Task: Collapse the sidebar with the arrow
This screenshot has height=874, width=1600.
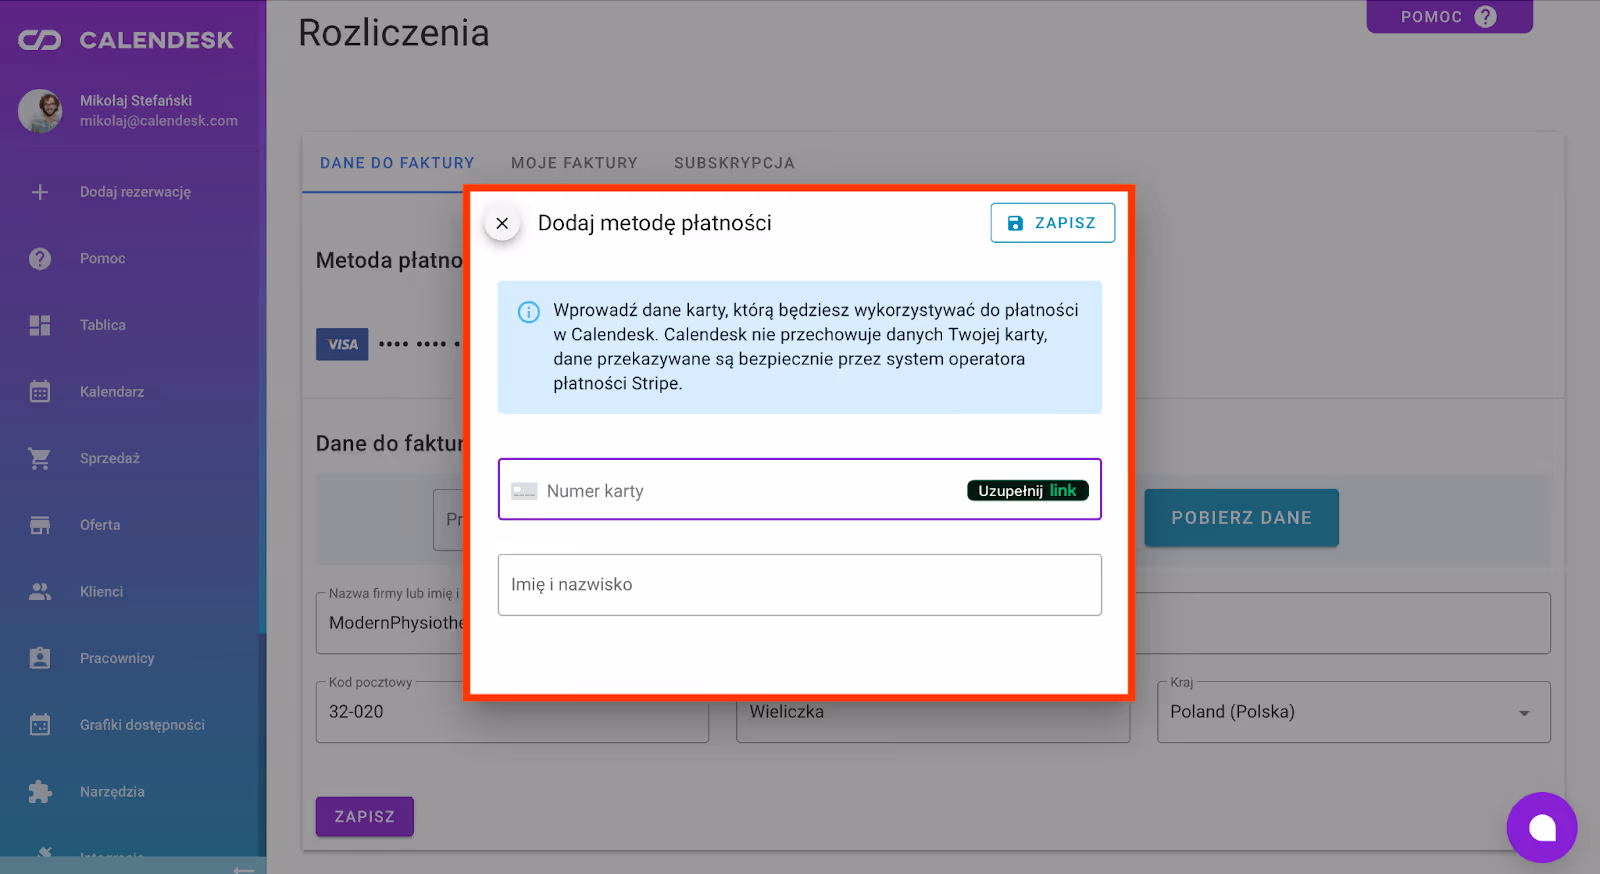Action: pyautogui.click(x=243, y=869)
